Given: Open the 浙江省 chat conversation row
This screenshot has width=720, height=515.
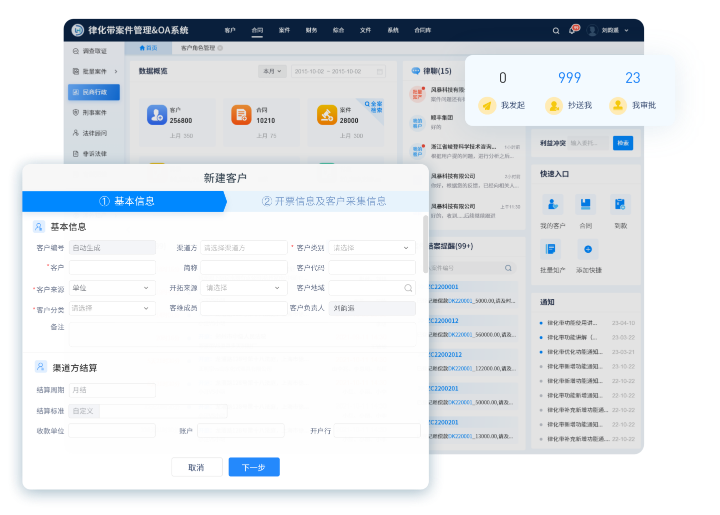Looking at the screenshot, I should point(464,151).
